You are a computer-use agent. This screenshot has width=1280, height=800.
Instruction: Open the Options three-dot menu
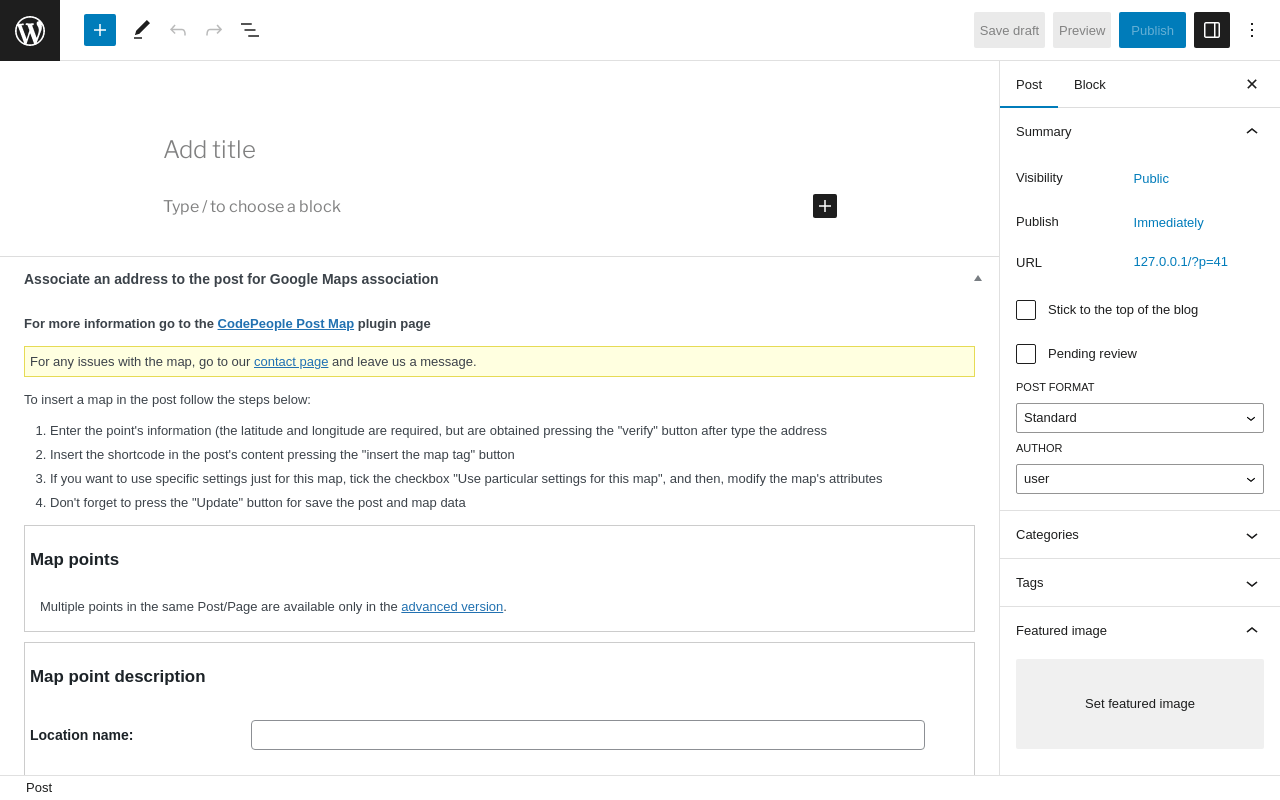1252,30
